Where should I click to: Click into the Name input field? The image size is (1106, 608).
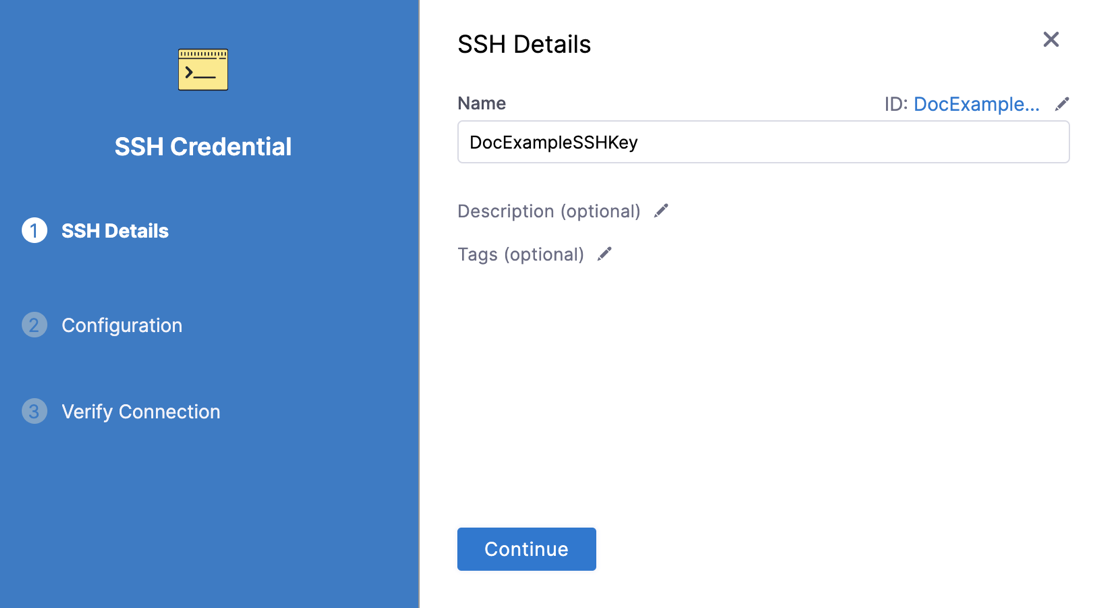[763, 142]
